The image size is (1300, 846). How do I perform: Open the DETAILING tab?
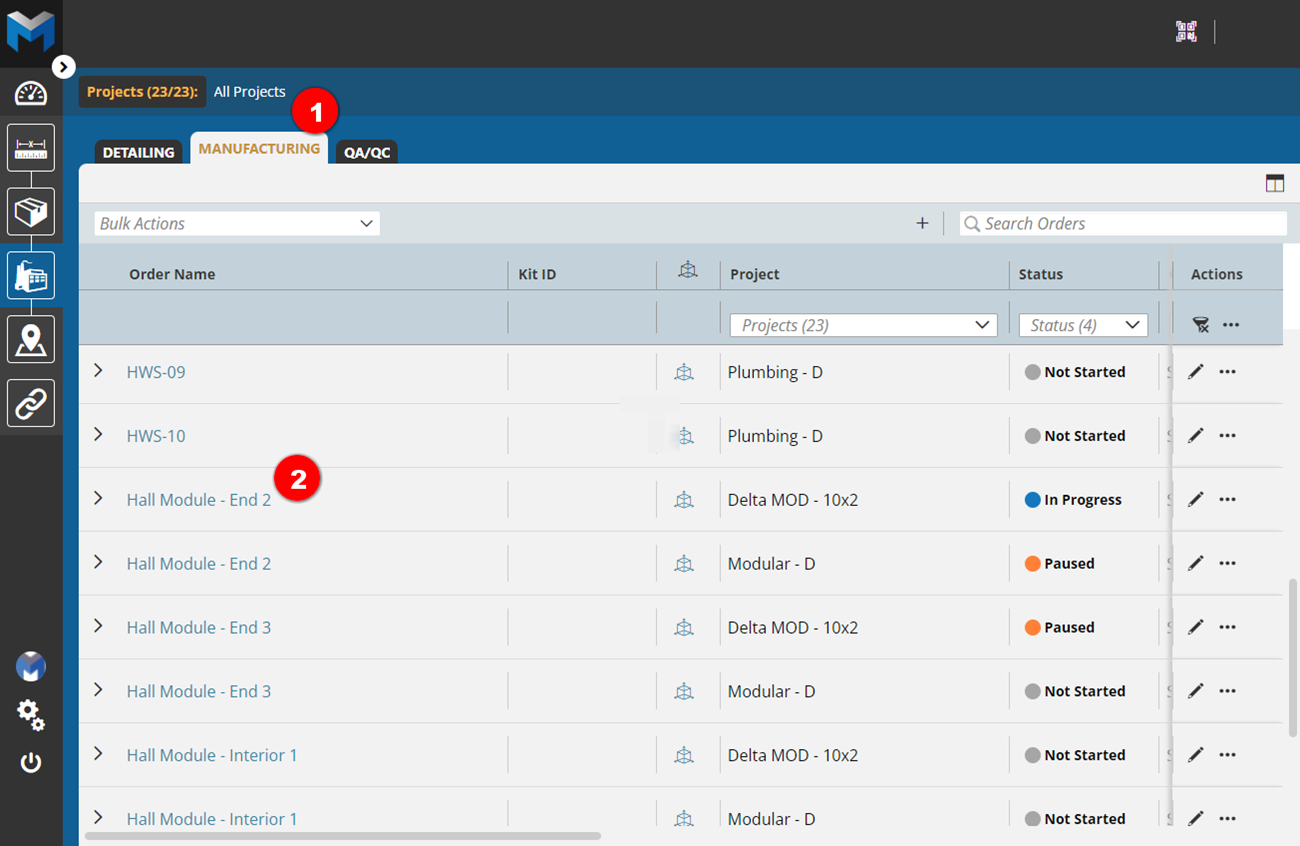(138, 152)
